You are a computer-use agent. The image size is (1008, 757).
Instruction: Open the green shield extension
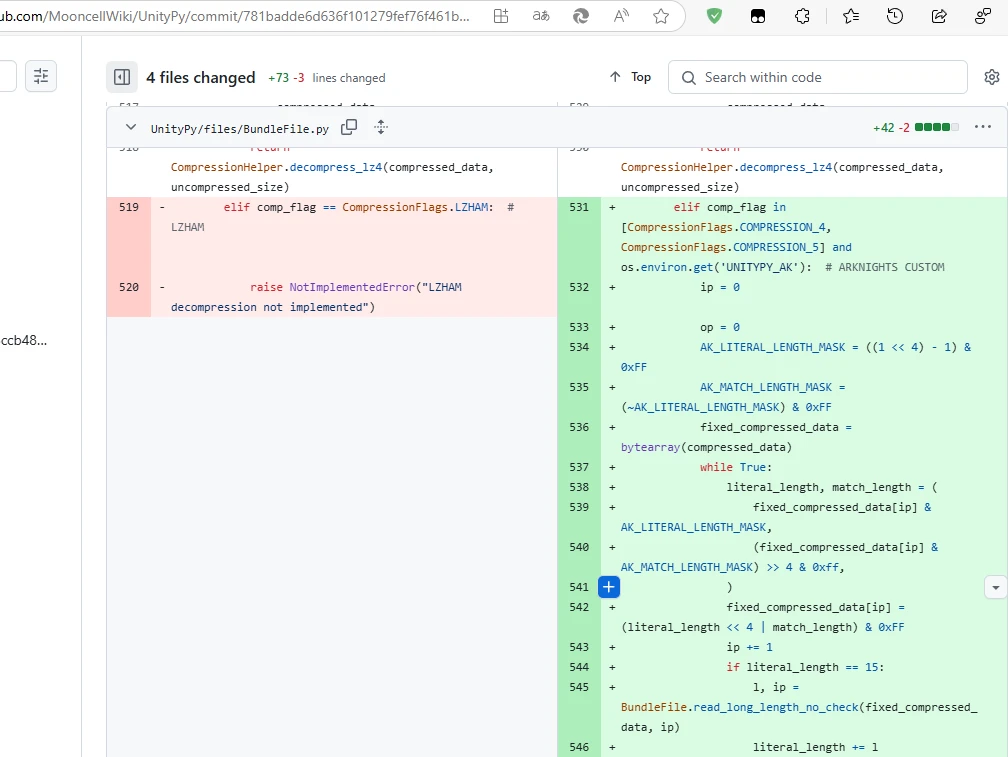[714, 16]
